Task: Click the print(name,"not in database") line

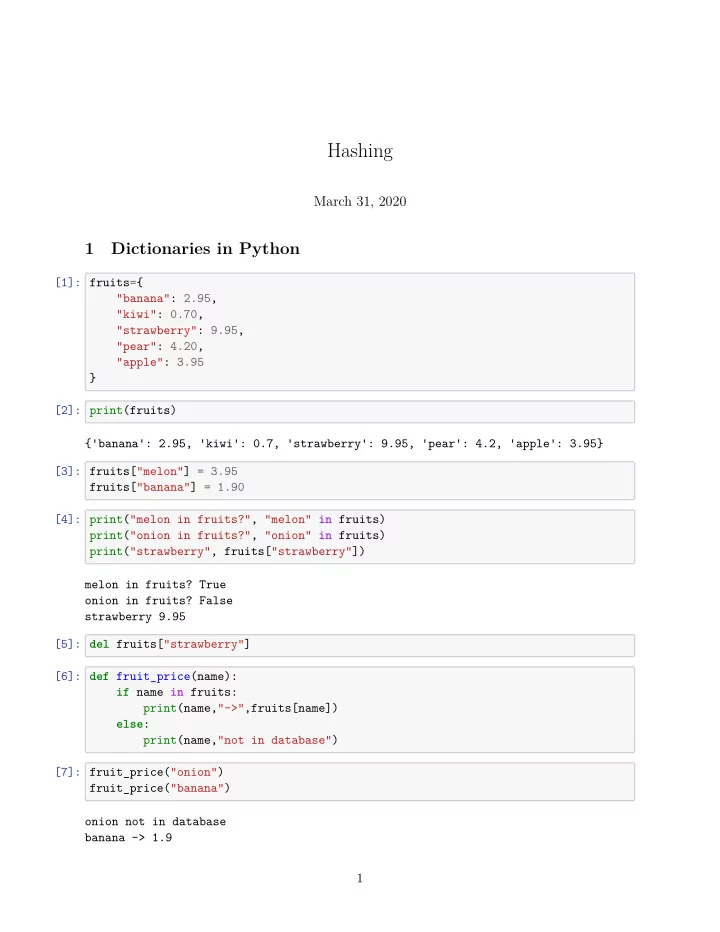Action: [240, 741]
